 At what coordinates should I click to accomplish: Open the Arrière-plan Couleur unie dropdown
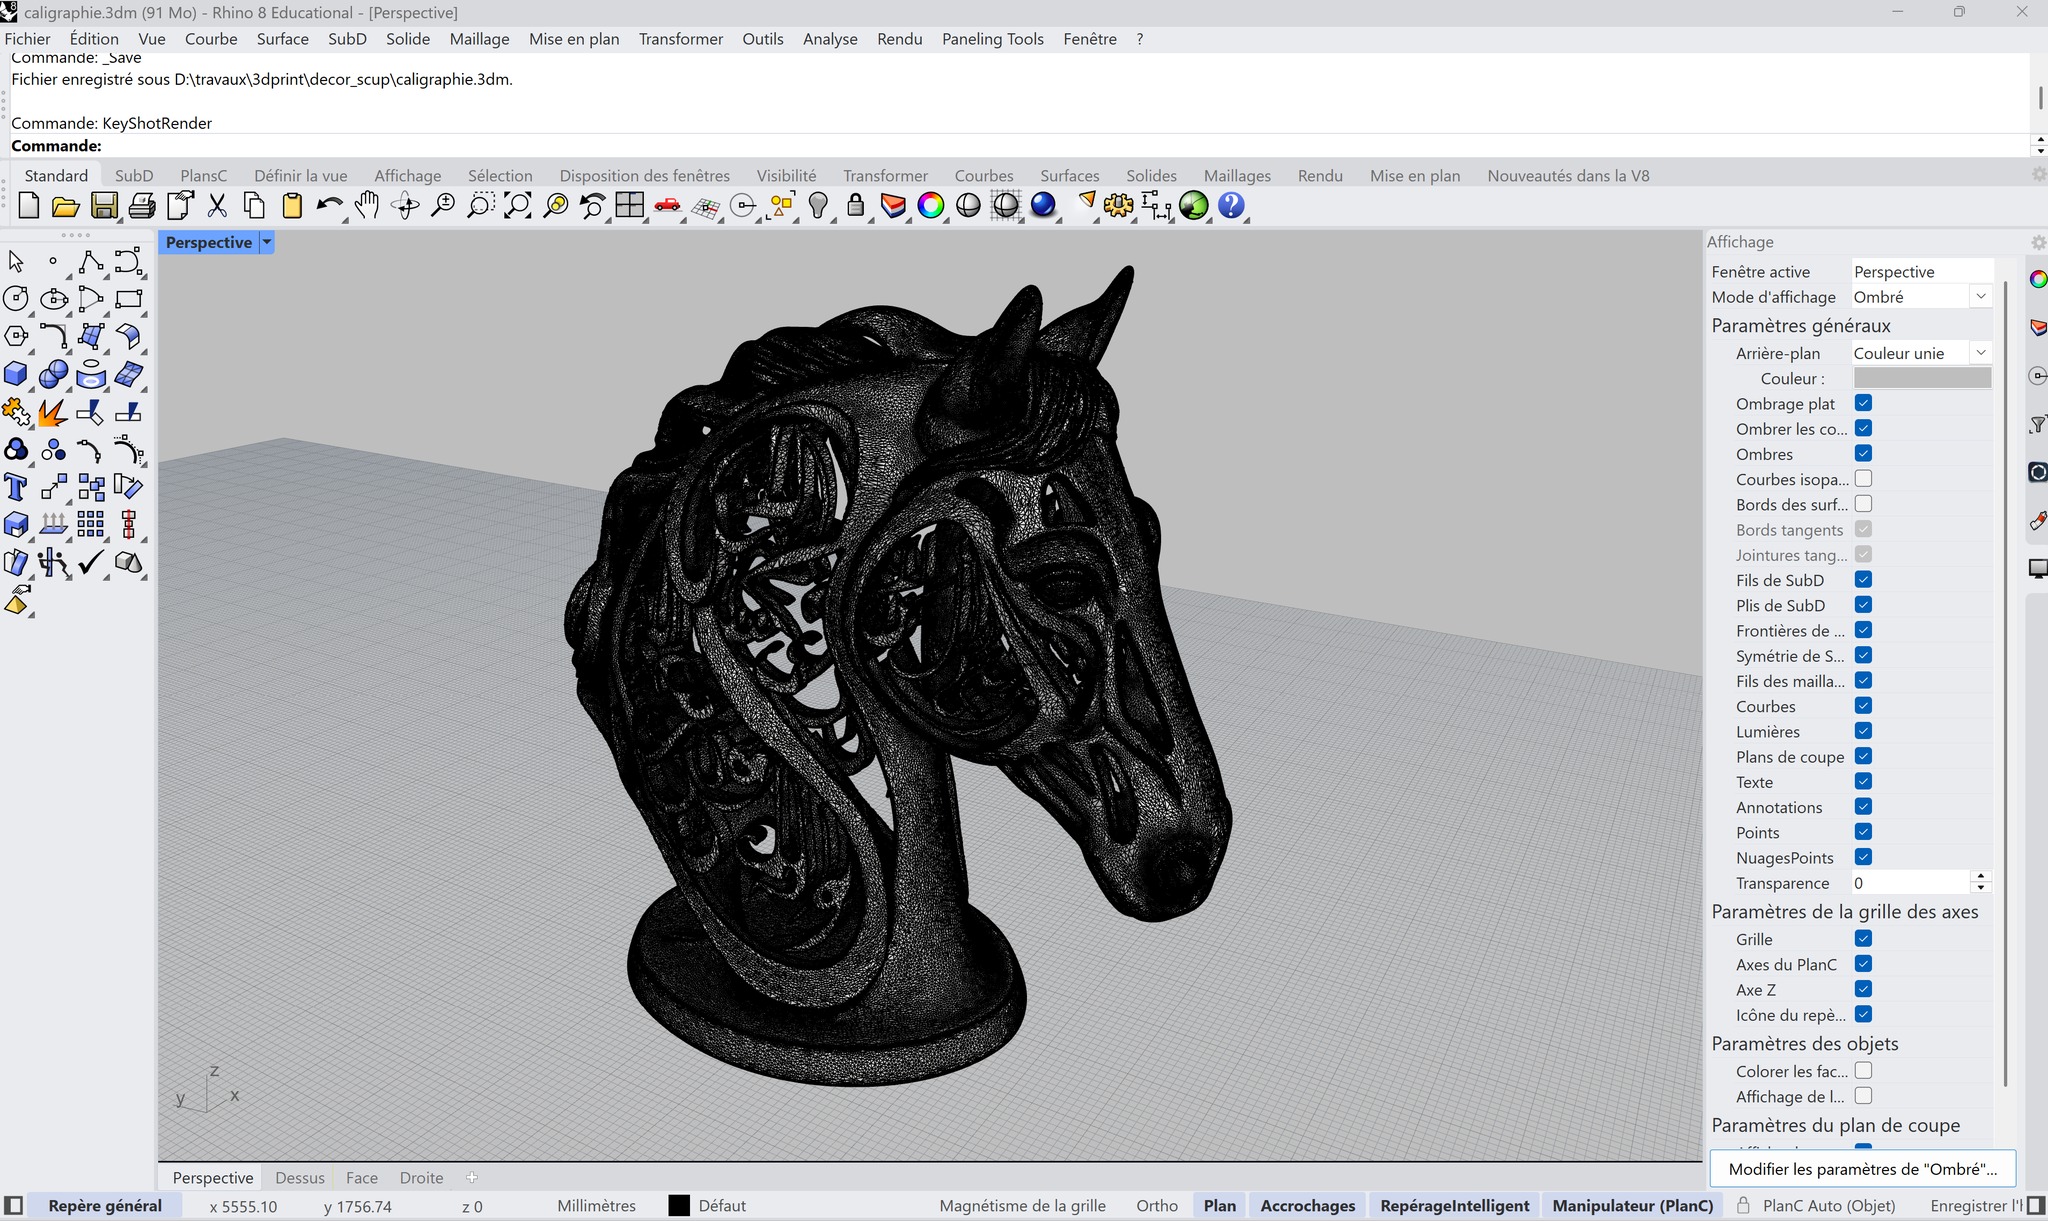(x=1980, y=352)
